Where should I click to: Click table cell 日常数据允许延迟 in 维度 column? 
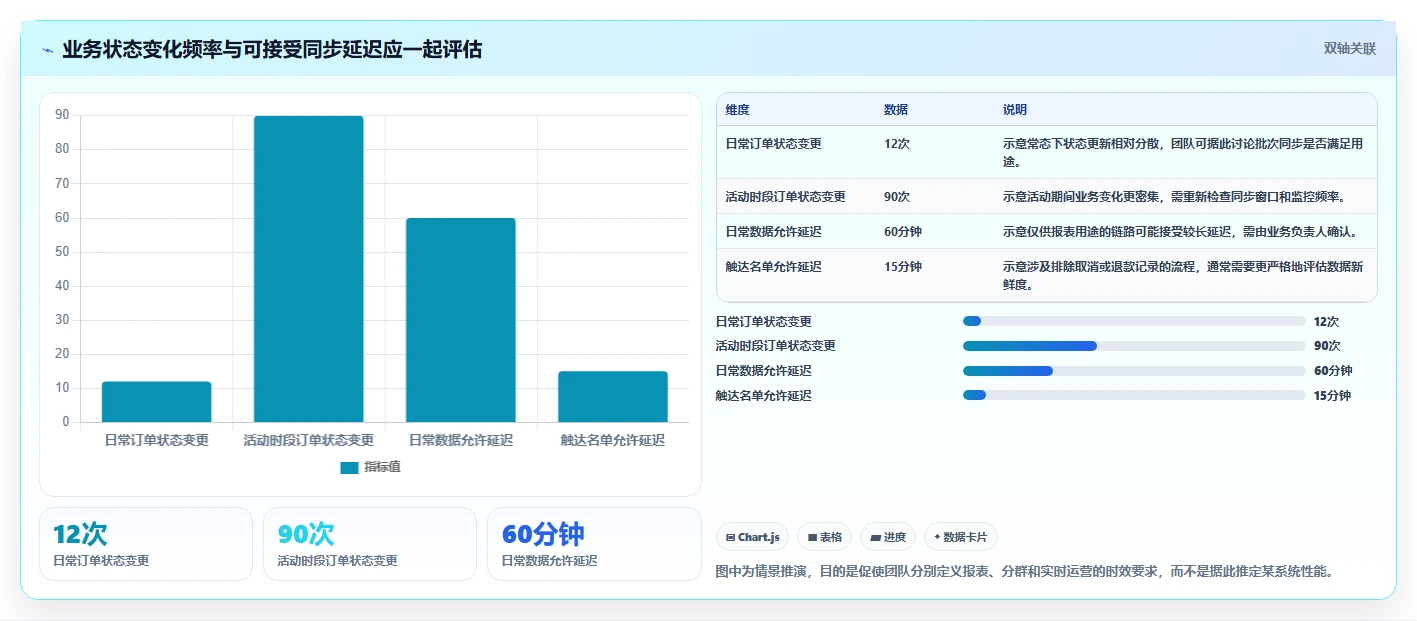tap(774, 232)
